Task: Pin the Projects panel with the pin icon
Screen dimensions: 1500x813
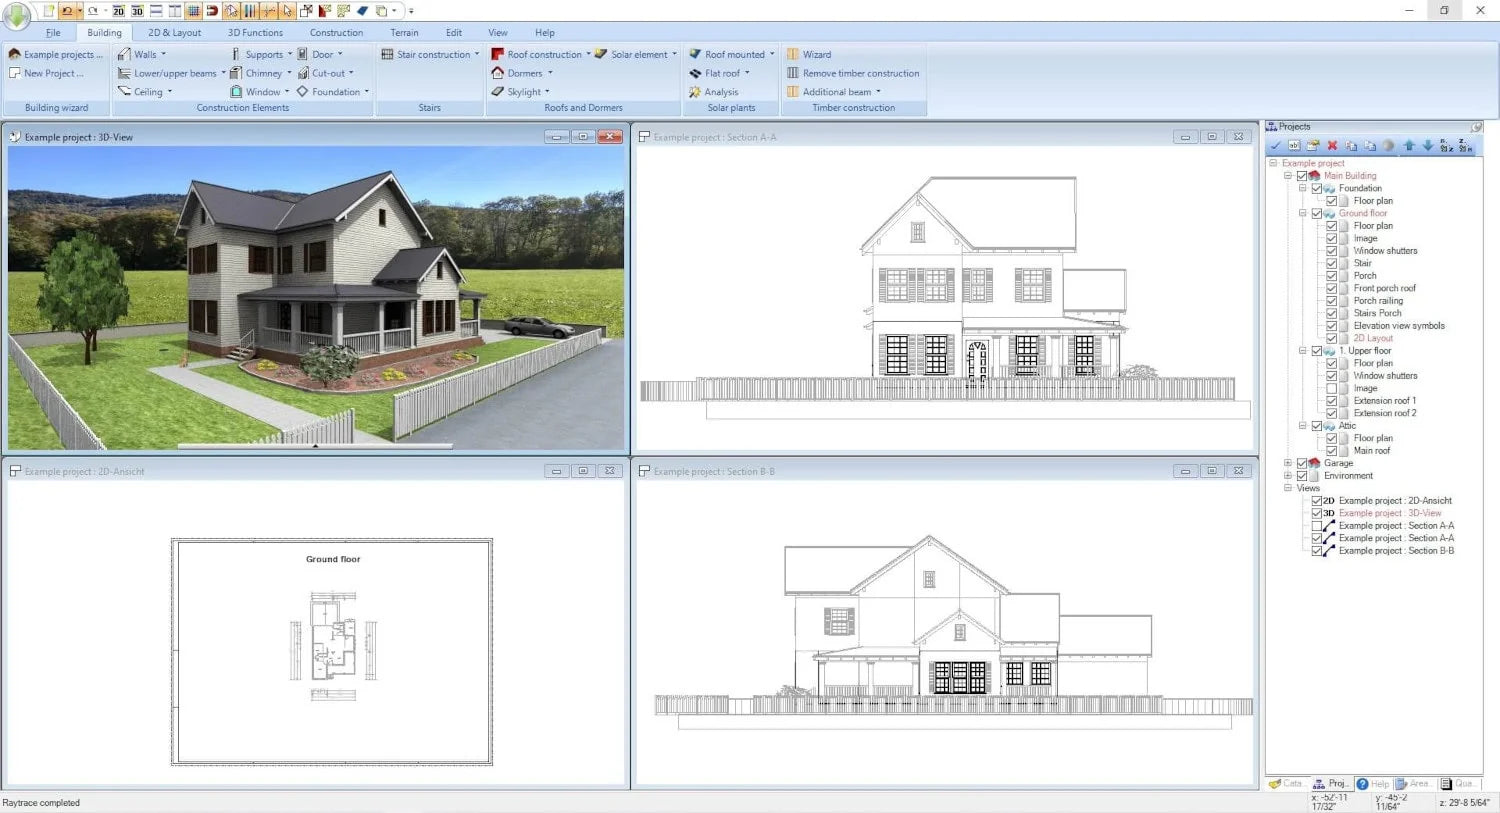Action: [1476, 127]
